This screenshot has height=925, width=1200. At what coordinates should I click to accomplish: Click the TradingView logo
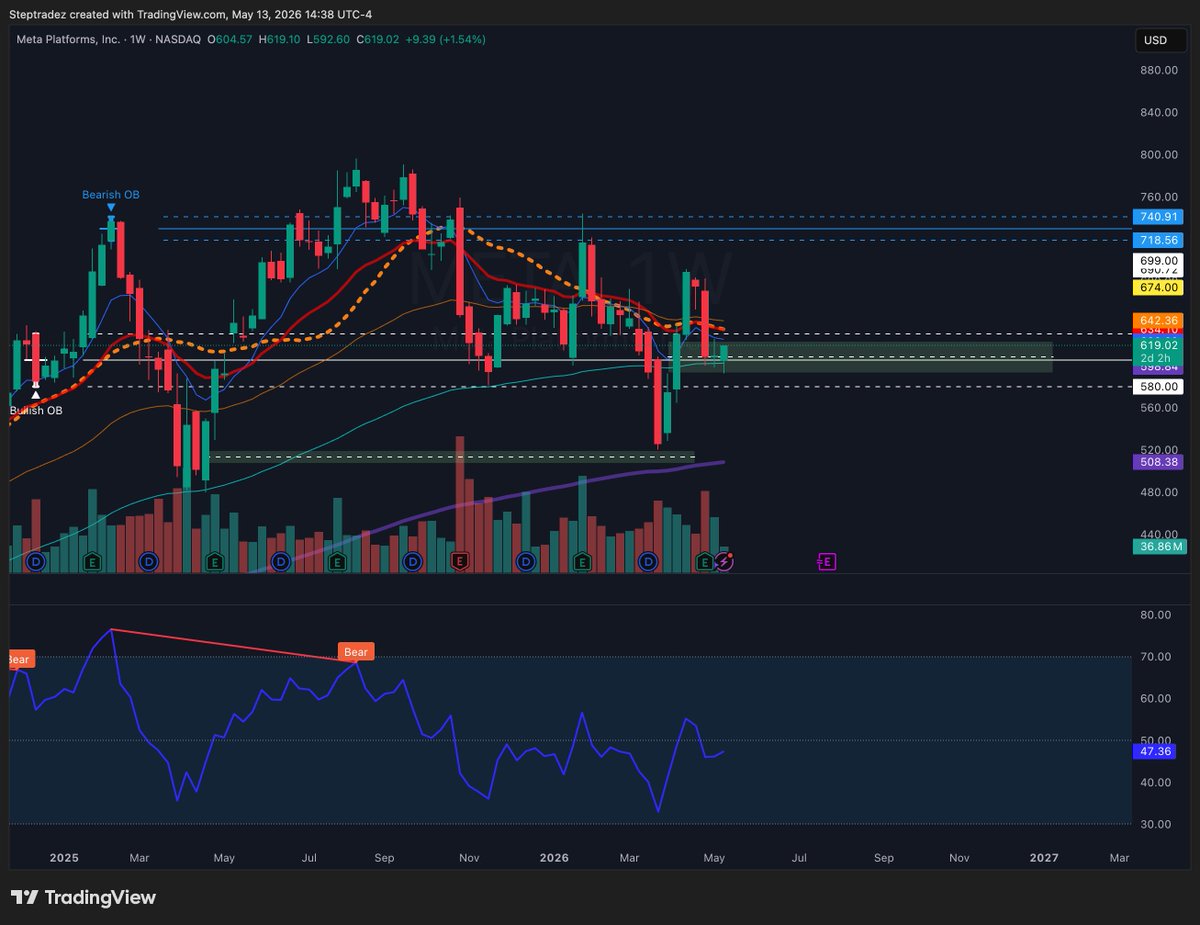click(x=83, y=897)
